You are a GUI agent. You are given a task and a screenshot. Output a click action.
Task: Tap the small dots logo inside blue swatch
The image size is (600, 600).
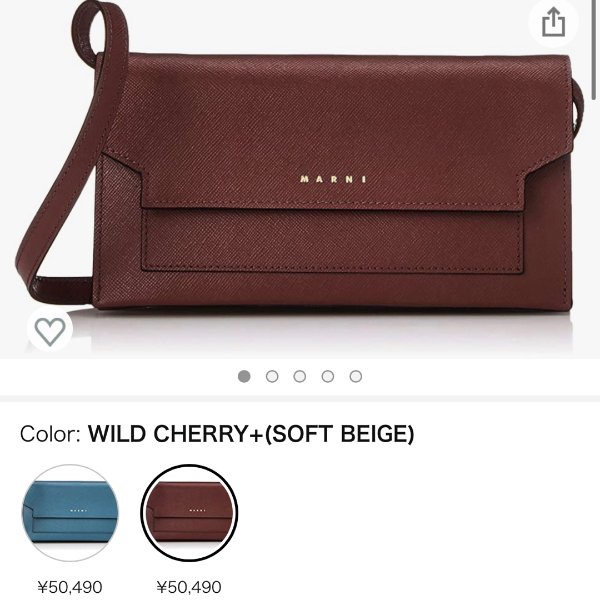coord(79,510)
